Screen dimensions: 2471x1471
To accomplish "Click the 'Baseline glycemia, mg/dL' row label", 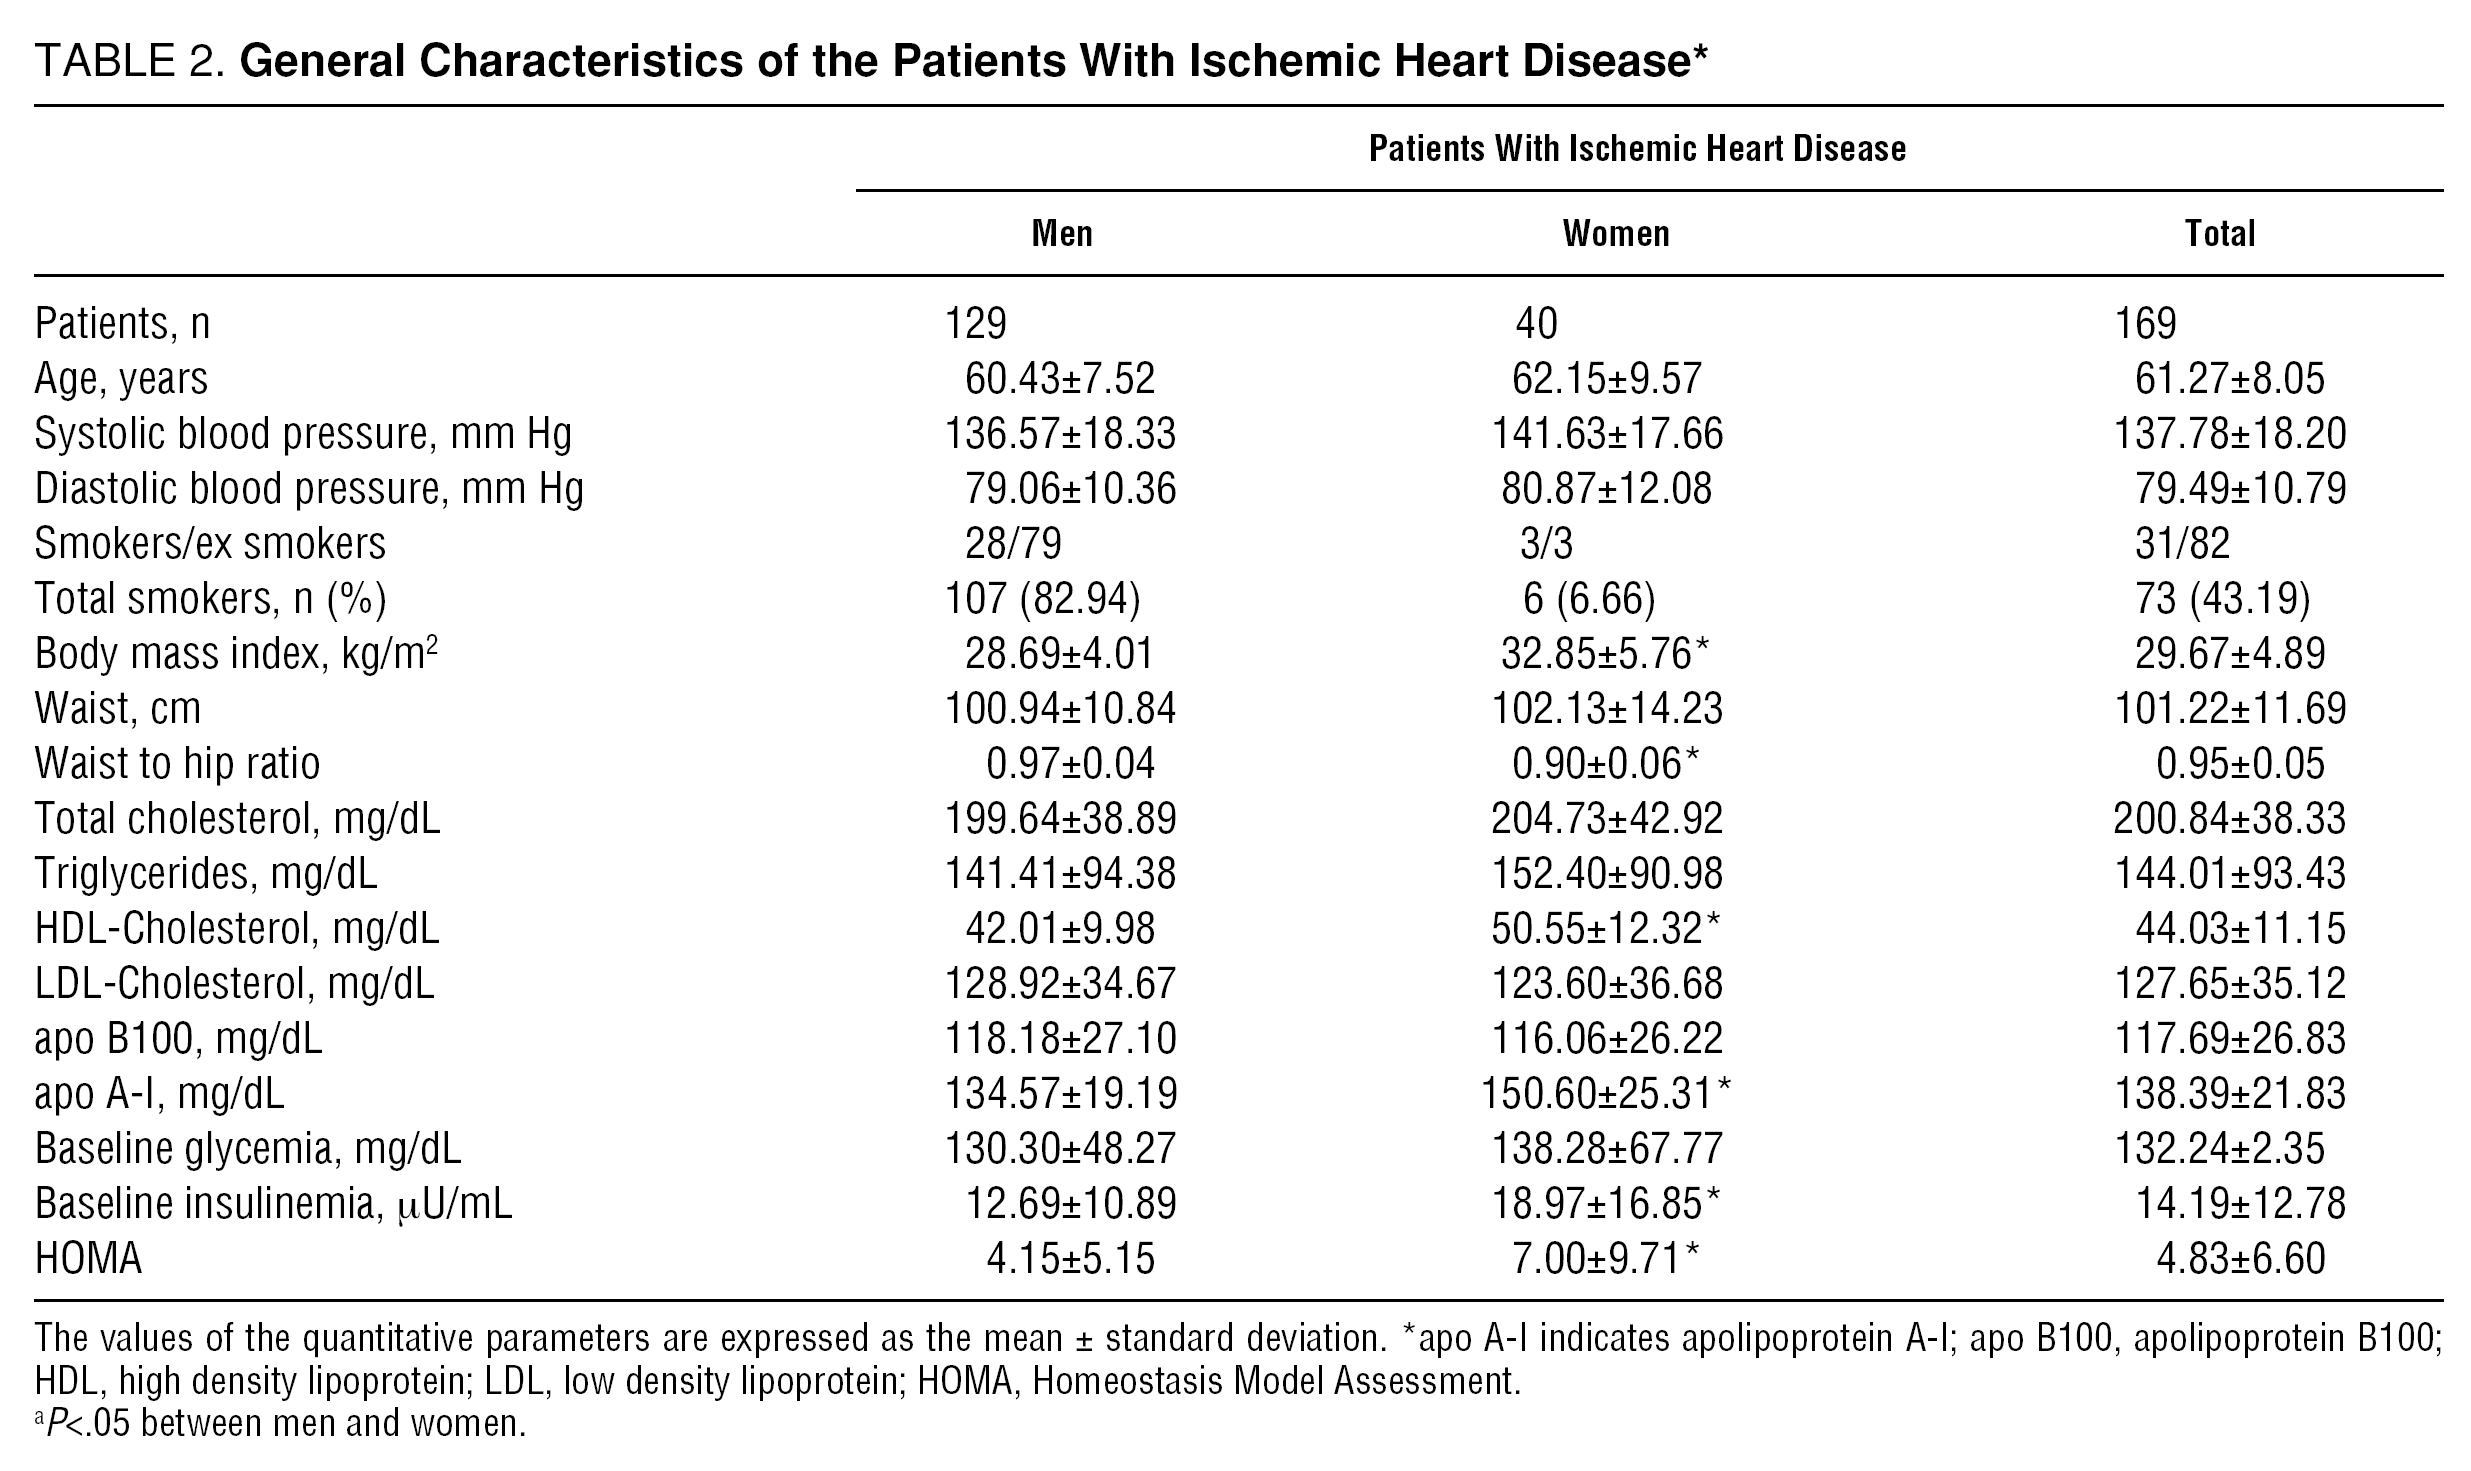I will tap(248, 1149).
